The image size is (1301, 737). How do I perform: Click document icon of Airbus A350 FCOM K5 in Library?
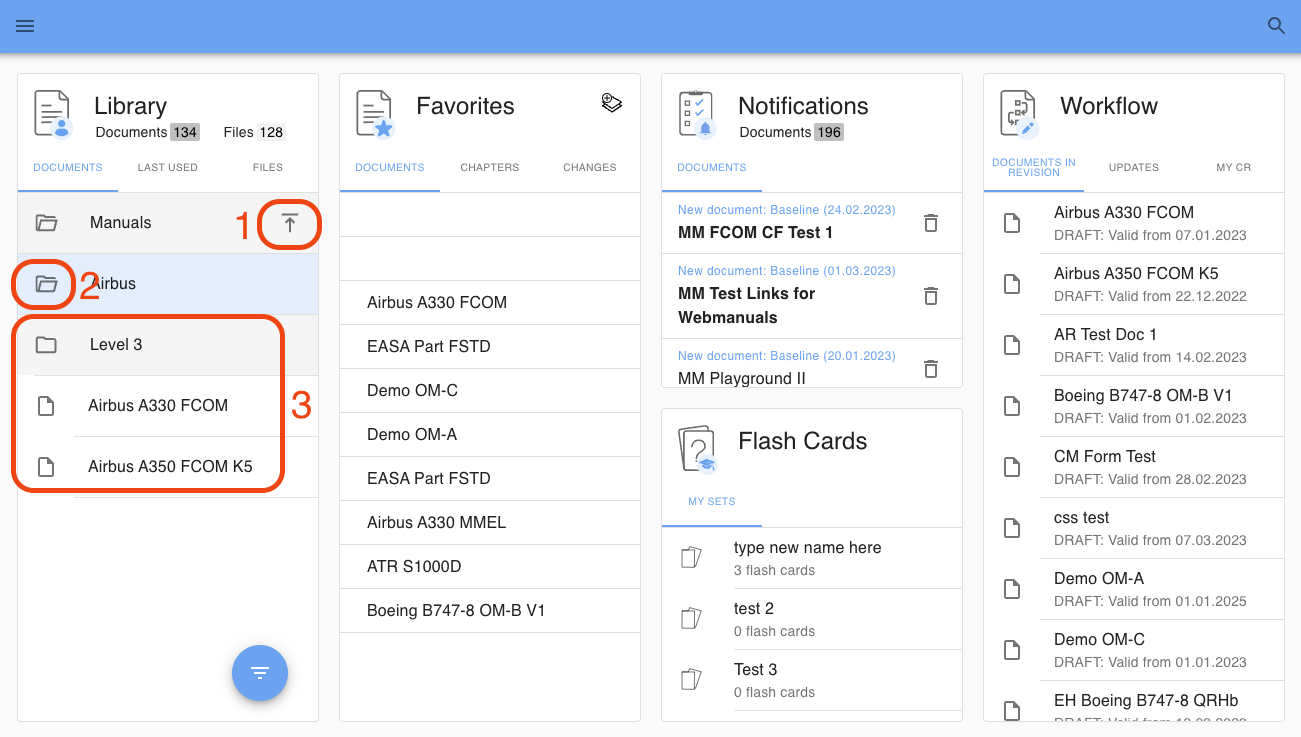(x=45, y=467)
